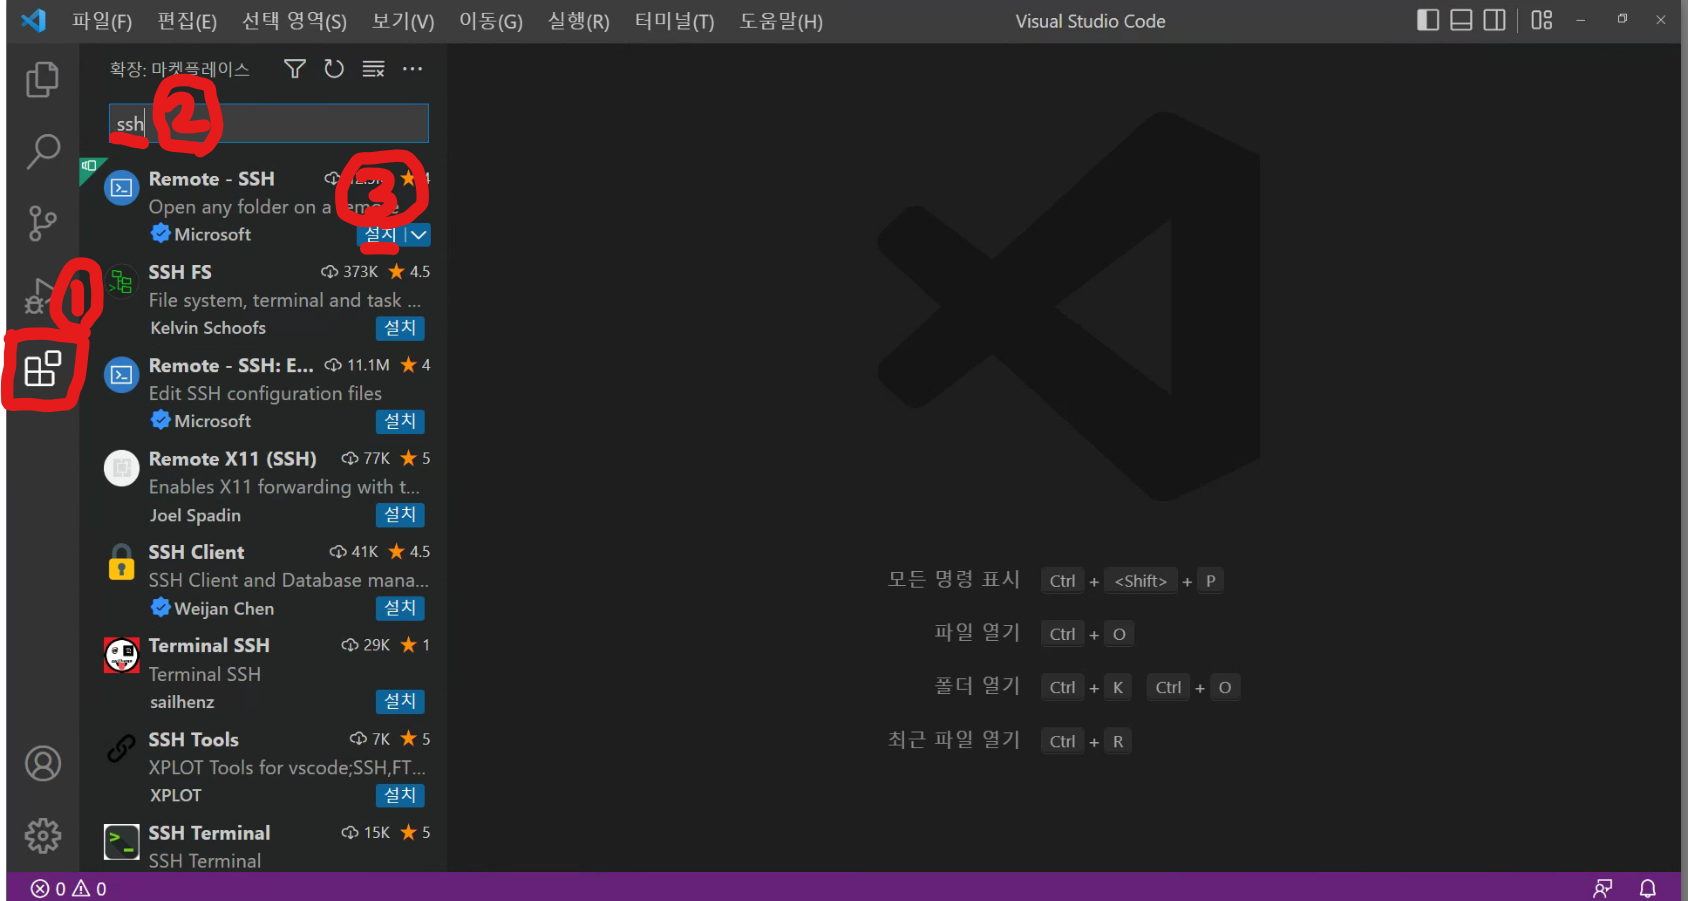1688x901 pixels.
Task: Clear extension search results icon
Action: click(x=373, y=69)
